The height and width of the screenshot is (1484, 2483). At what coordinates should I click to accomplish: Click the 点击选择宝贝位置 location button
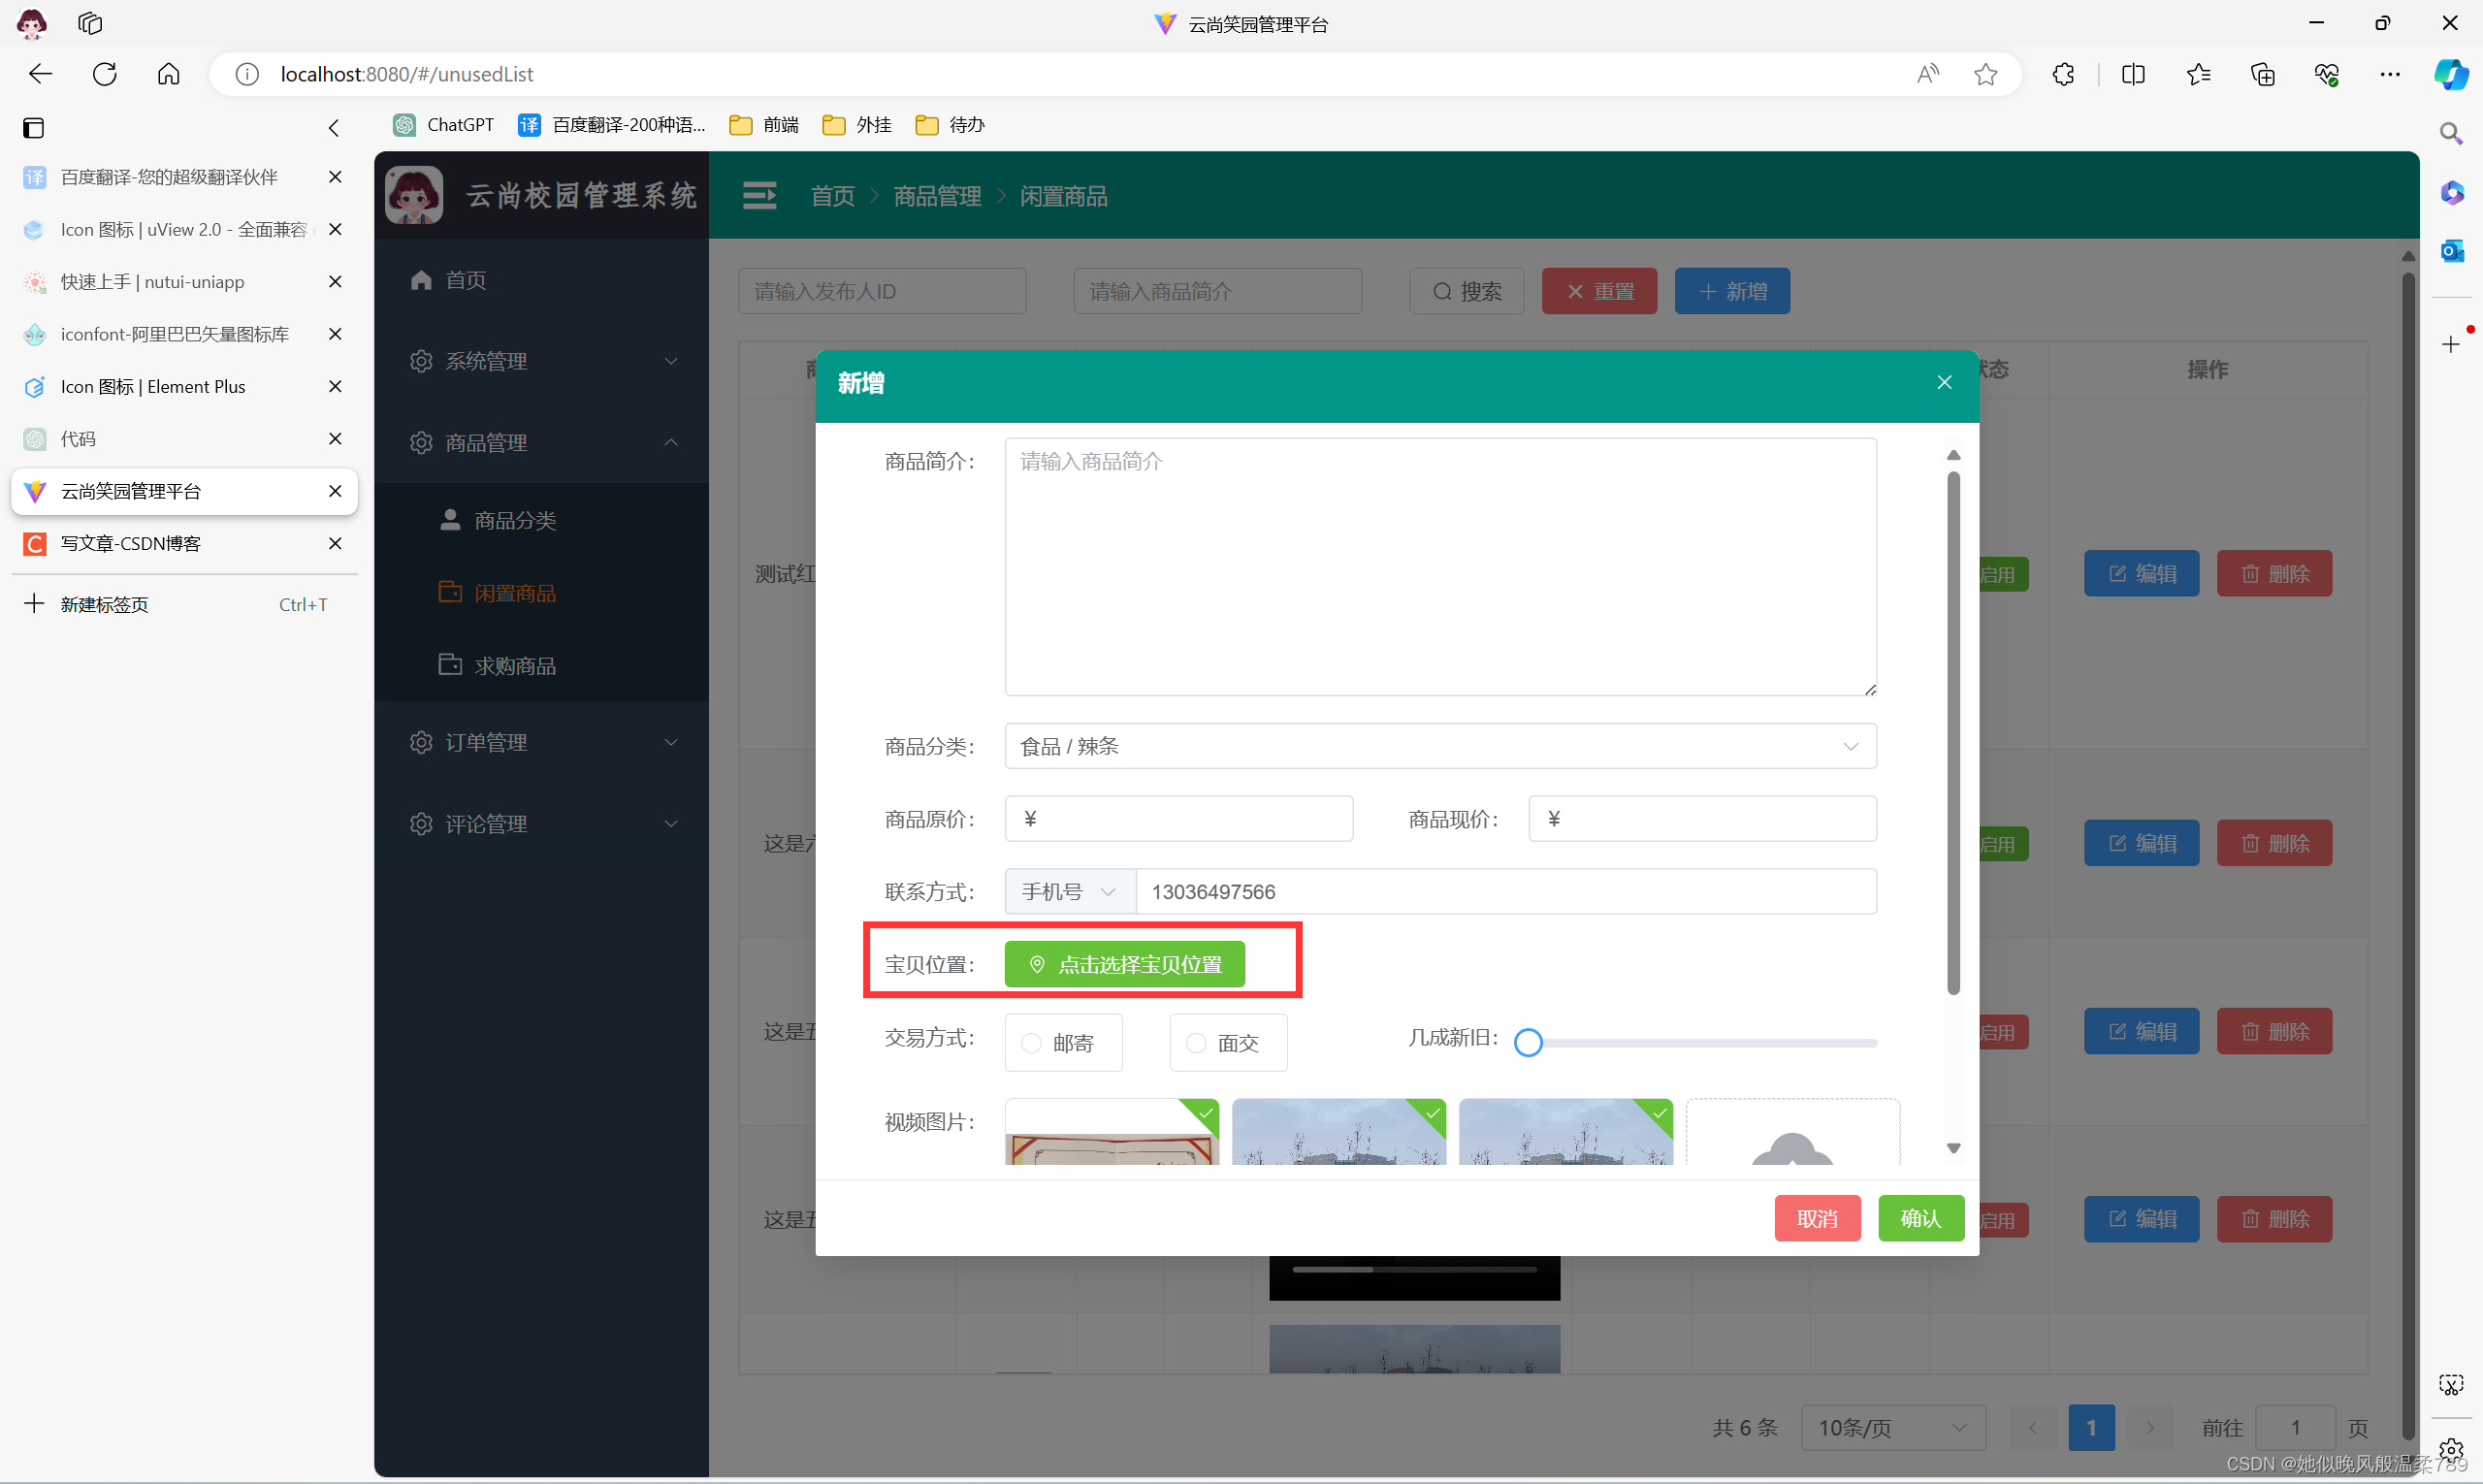(x=1125, y=963)
